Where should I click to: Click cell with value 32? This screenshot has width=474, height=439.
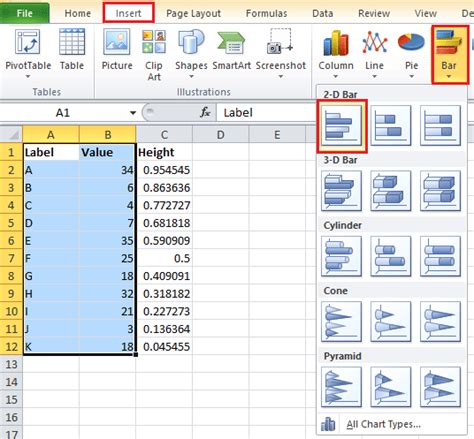(108, 294)
